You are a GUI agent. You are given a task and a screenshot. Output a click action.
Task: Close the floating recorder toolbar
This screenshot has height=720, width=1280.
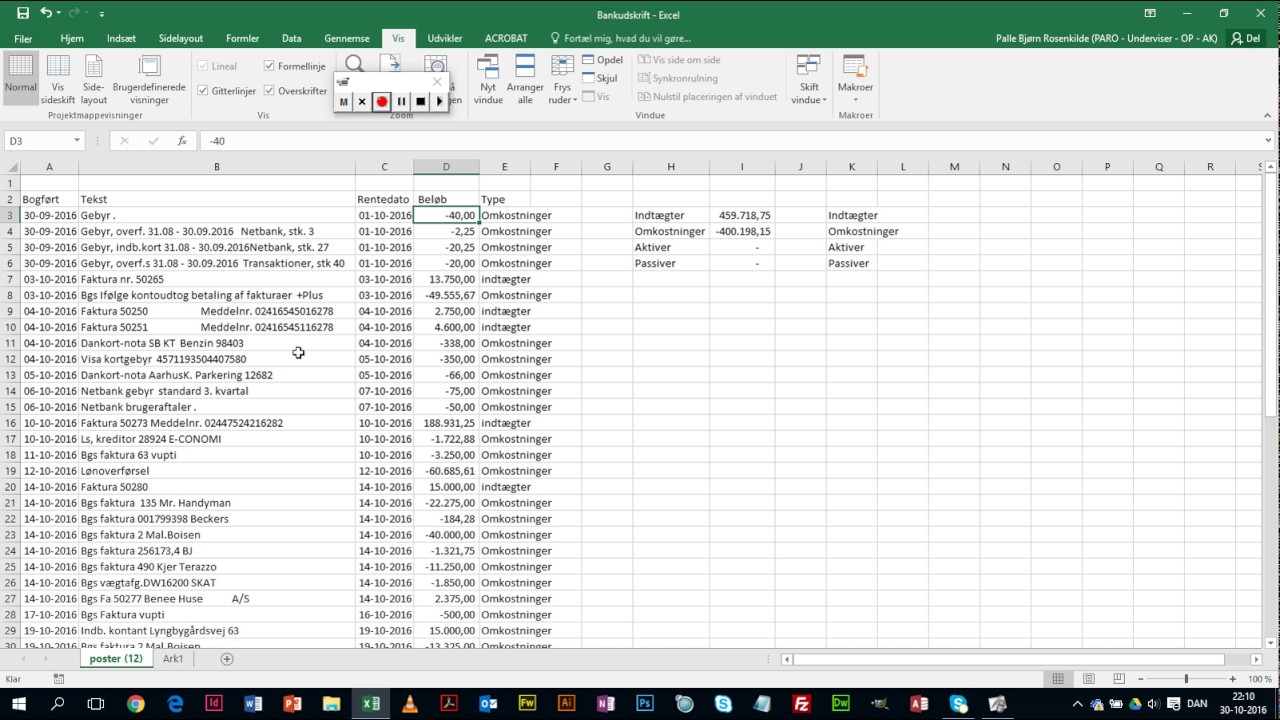436,82
